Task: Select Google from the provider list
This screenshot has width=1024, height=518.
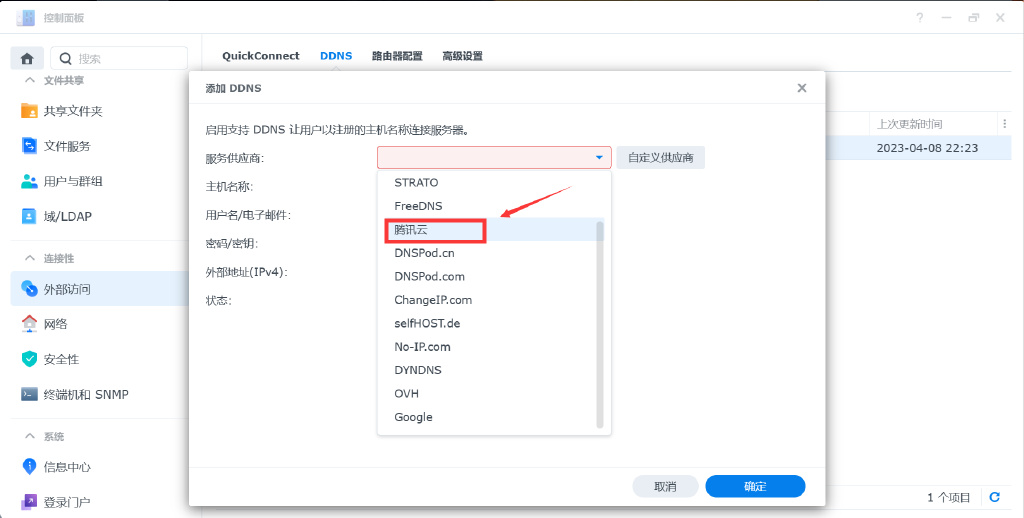Action: (x=490, y=417)
